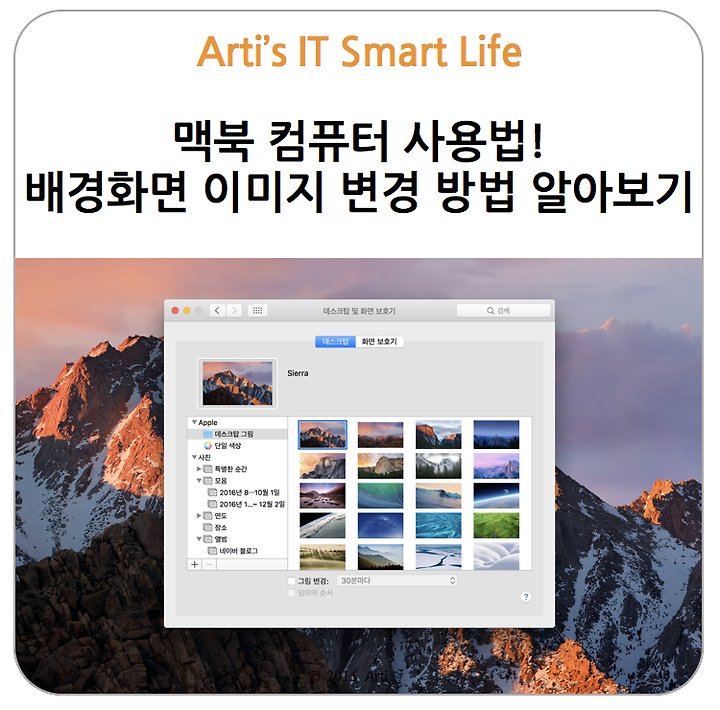
Task: Select the 데스크탑 그림 folder
Action: click(x=238, y=434)
